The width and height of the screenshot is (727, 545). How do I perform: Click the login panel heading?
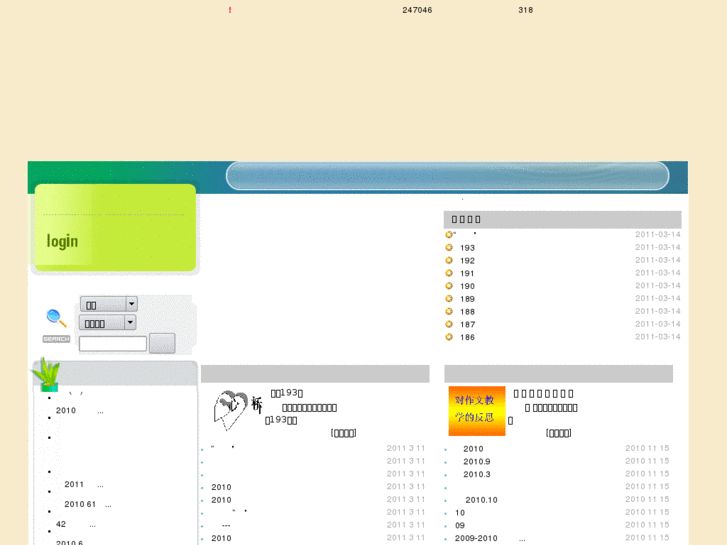pos(62,241)
